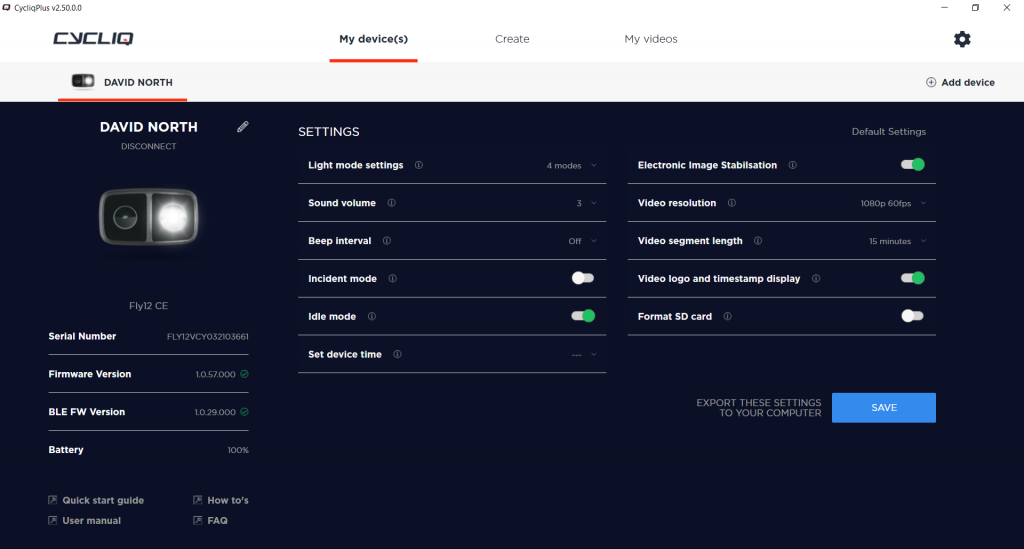Switch to the My device(s) tab
Image resolution: width=1024 pixels, height=549 pixels.
tap(374, 39)
